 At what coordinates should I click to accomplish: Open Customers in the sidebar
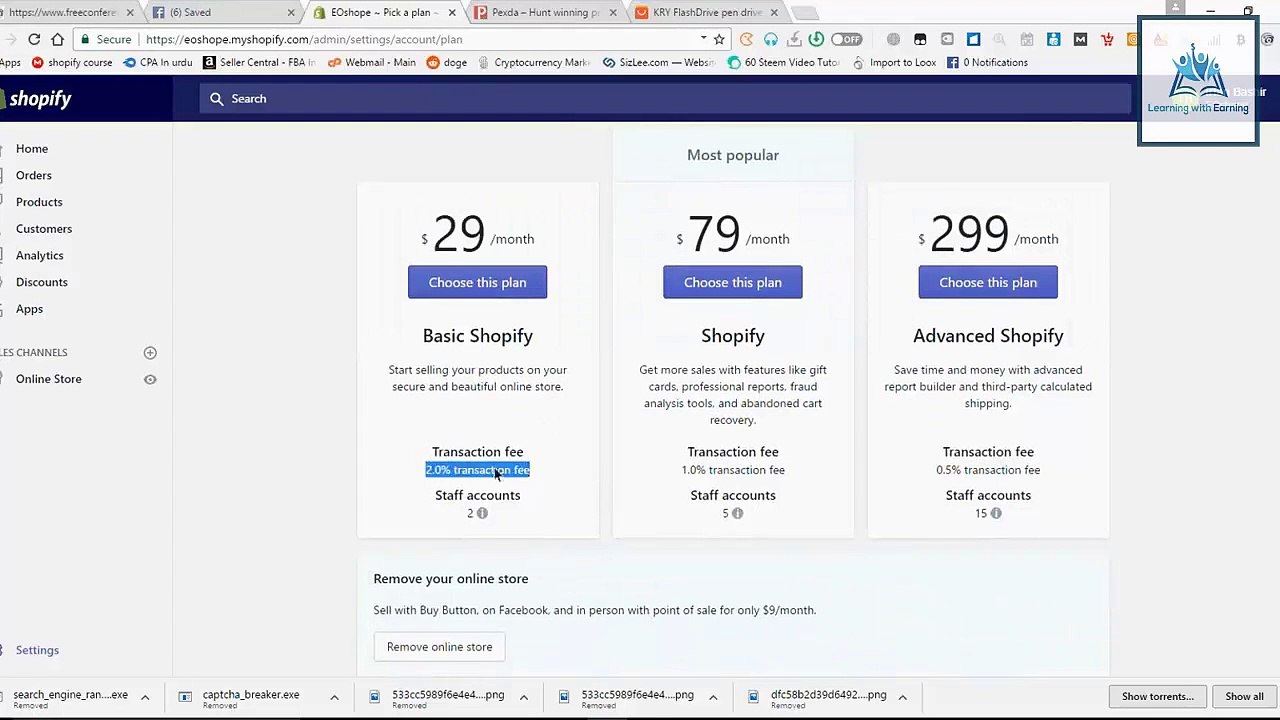44,228
